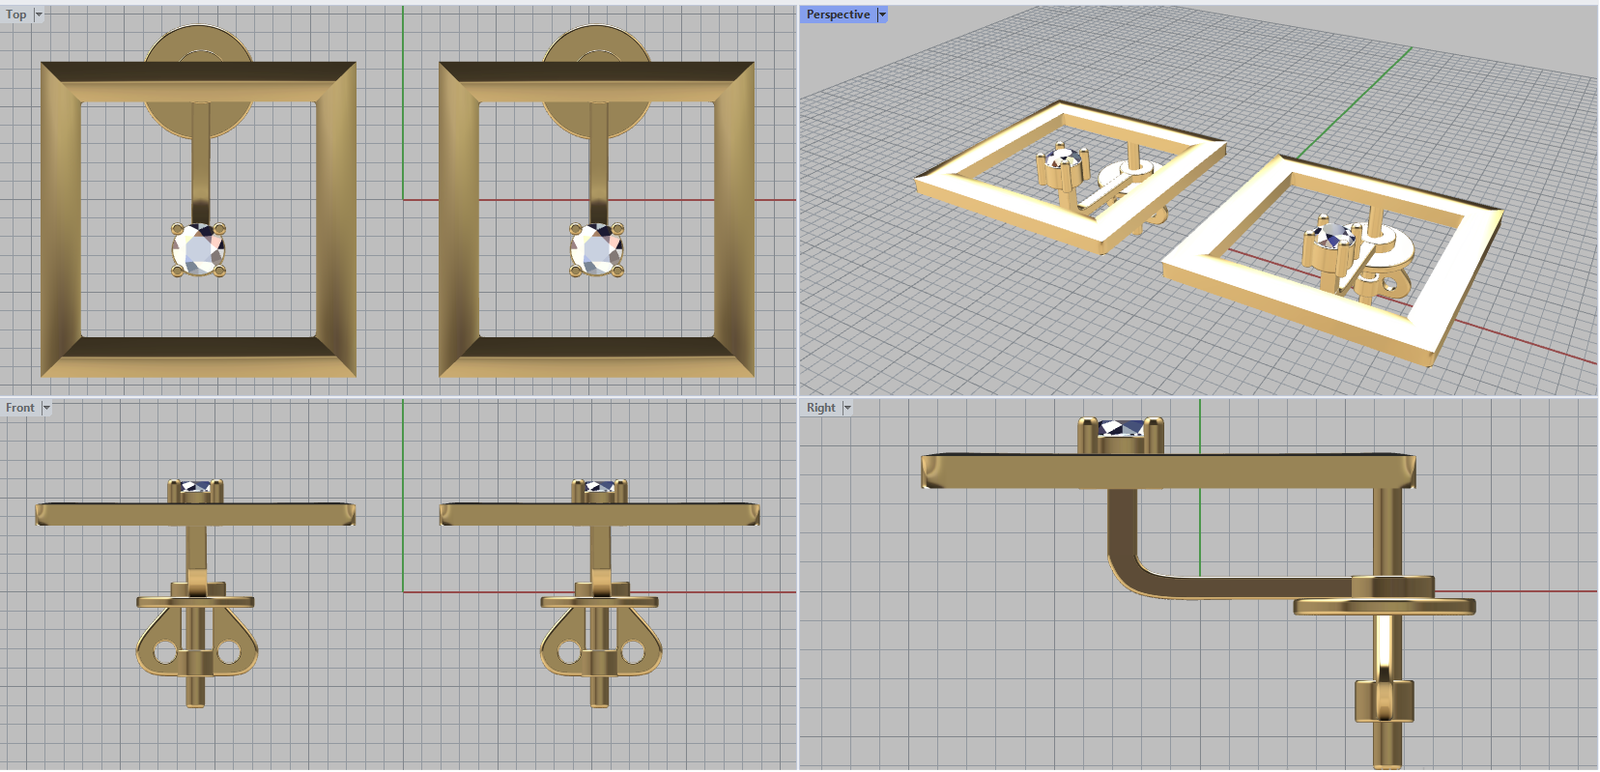Select the left earring's diamond in Top view
This screenshot has height=772, width=1600.
click(x=198, y=249)
